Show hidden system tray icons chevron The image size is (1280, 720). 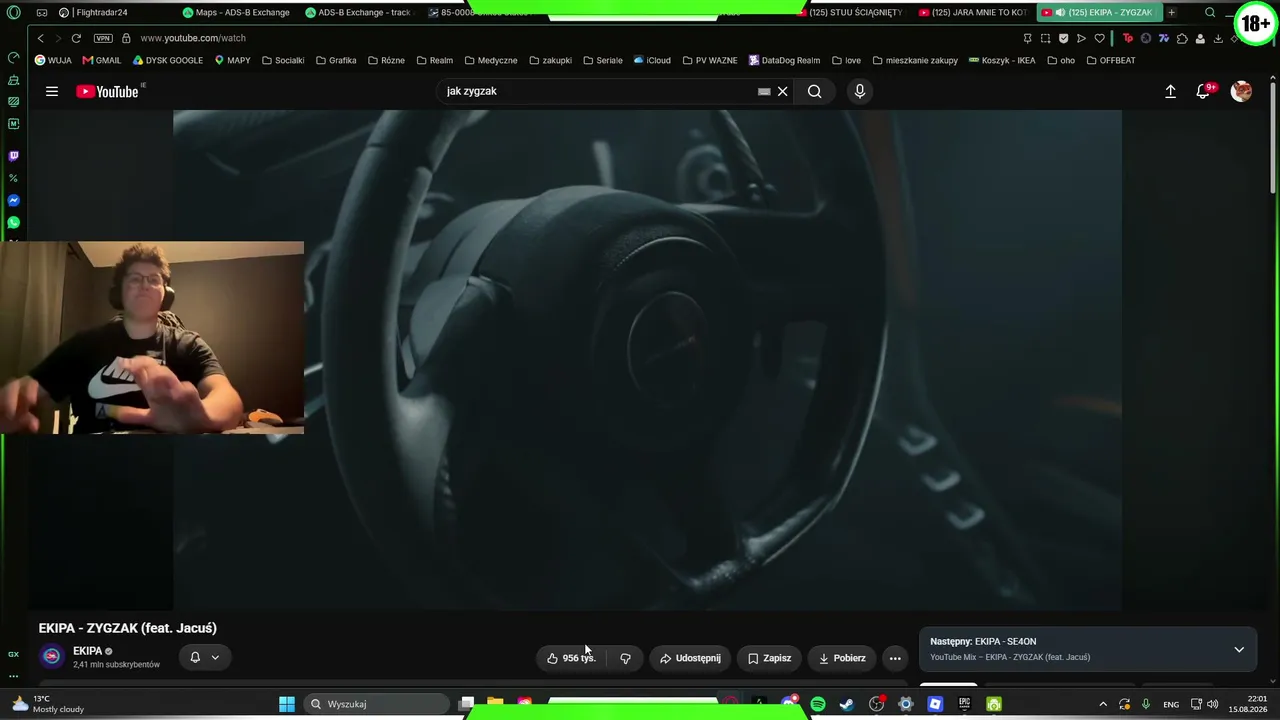tap(1103, 704)
